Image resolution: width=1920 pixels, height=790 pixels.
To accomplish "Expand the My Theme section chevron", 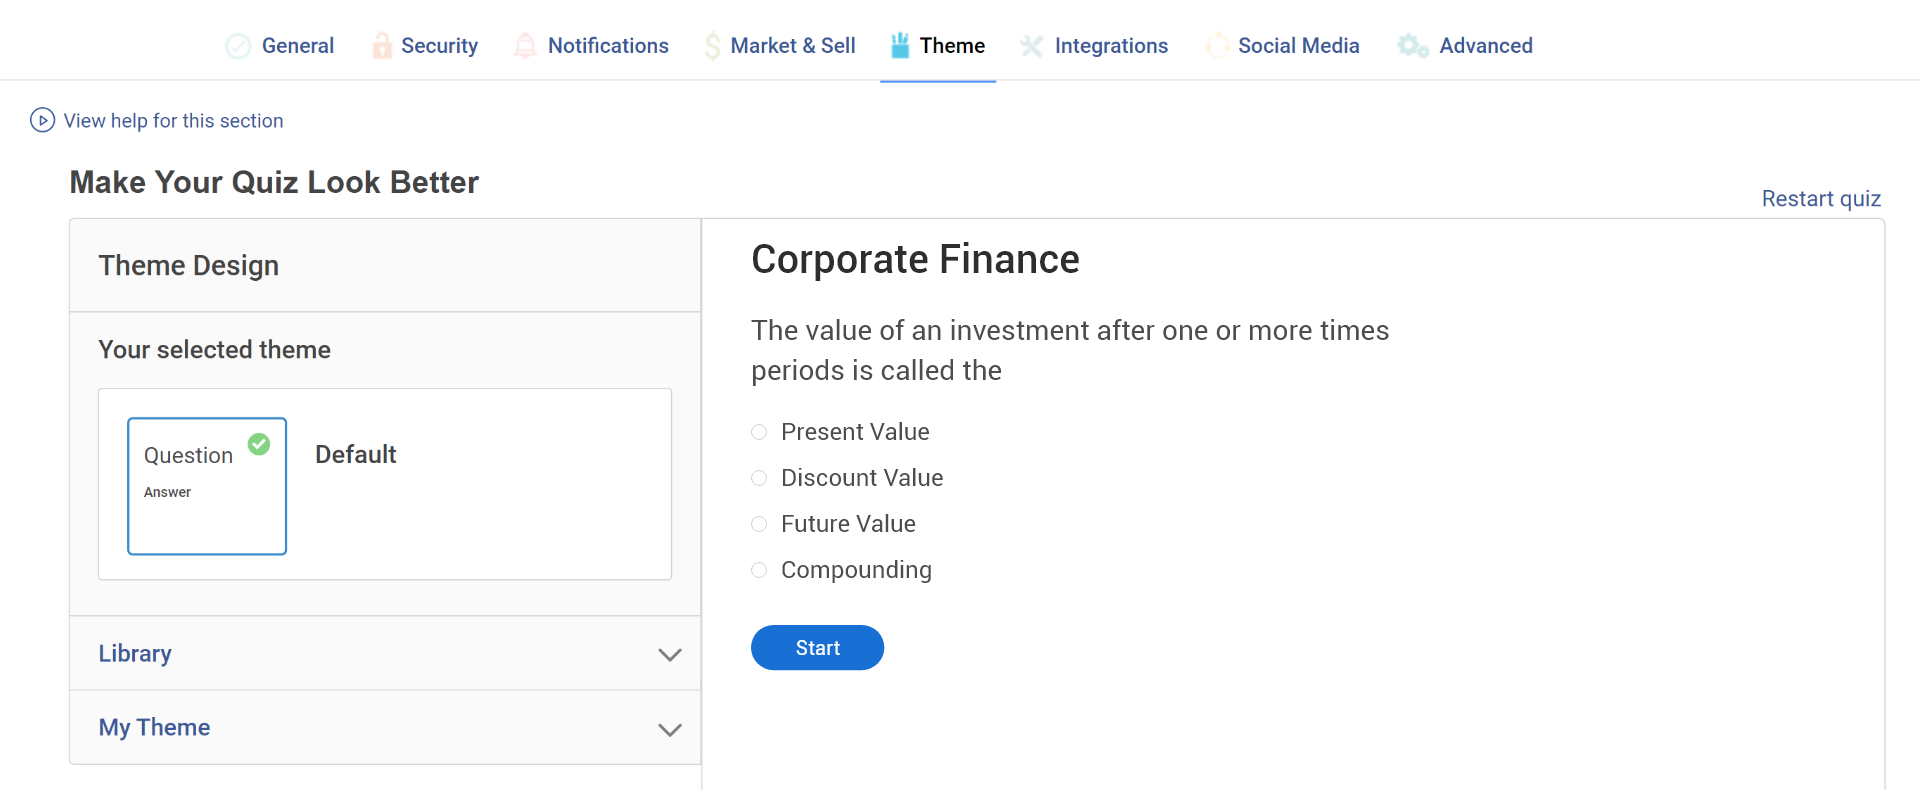I will point(669,729).
